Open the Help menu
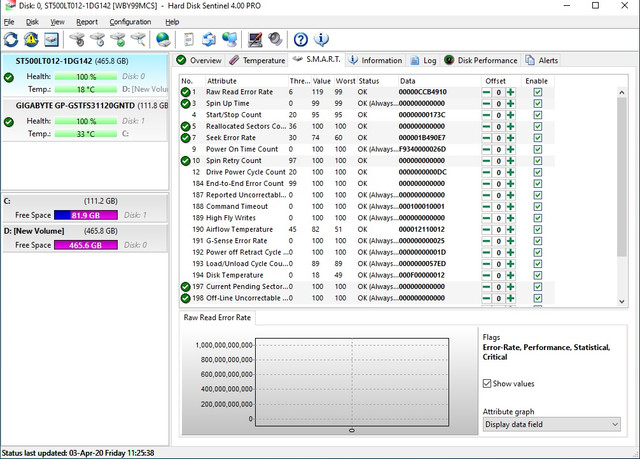 pos(172,22)
